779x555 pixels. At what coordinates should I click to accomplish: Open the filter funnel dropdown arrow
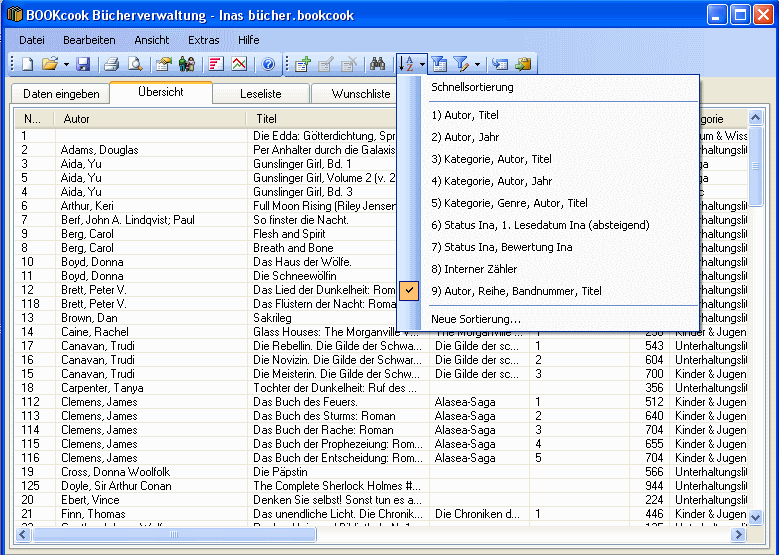[478, 65]
